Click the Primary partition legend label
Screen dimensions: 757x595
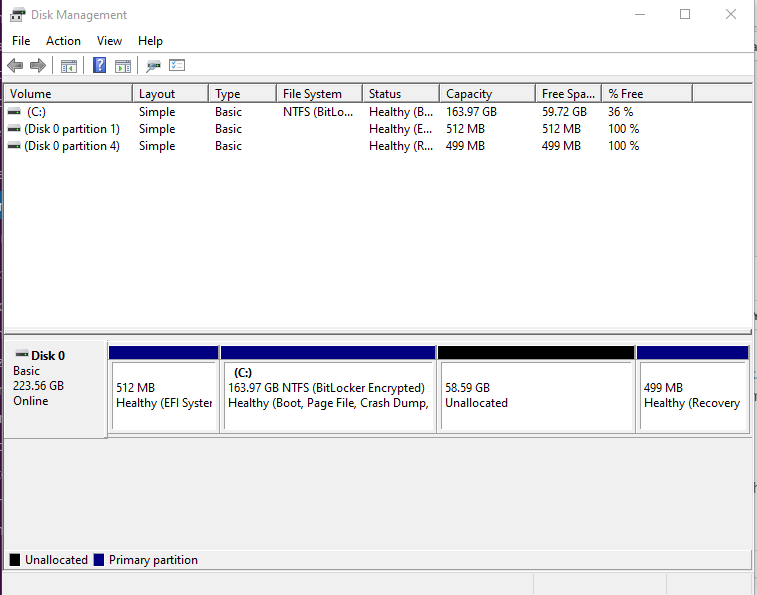pos(153,560)
